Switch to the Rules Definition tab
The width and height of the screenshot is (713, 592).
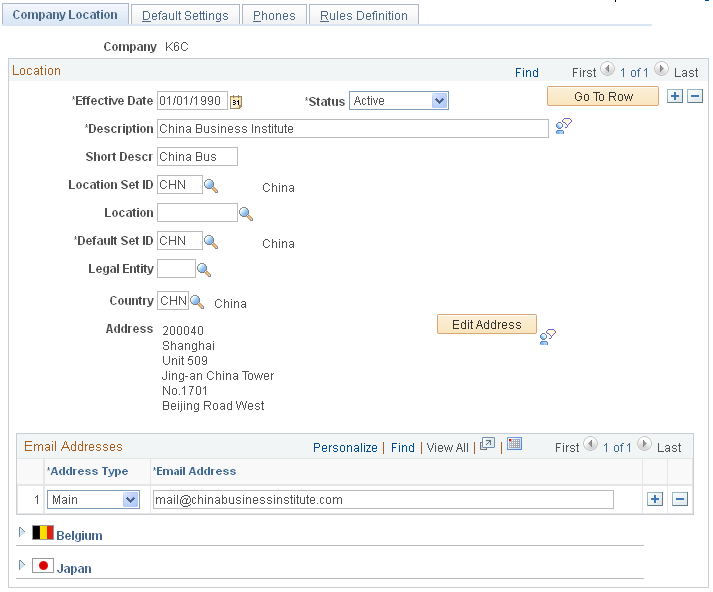pos(363,15)
